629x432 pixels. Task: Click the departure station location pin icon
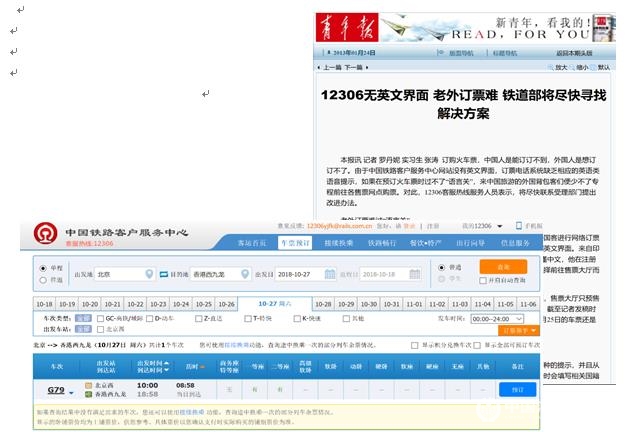tap(149, 274)
